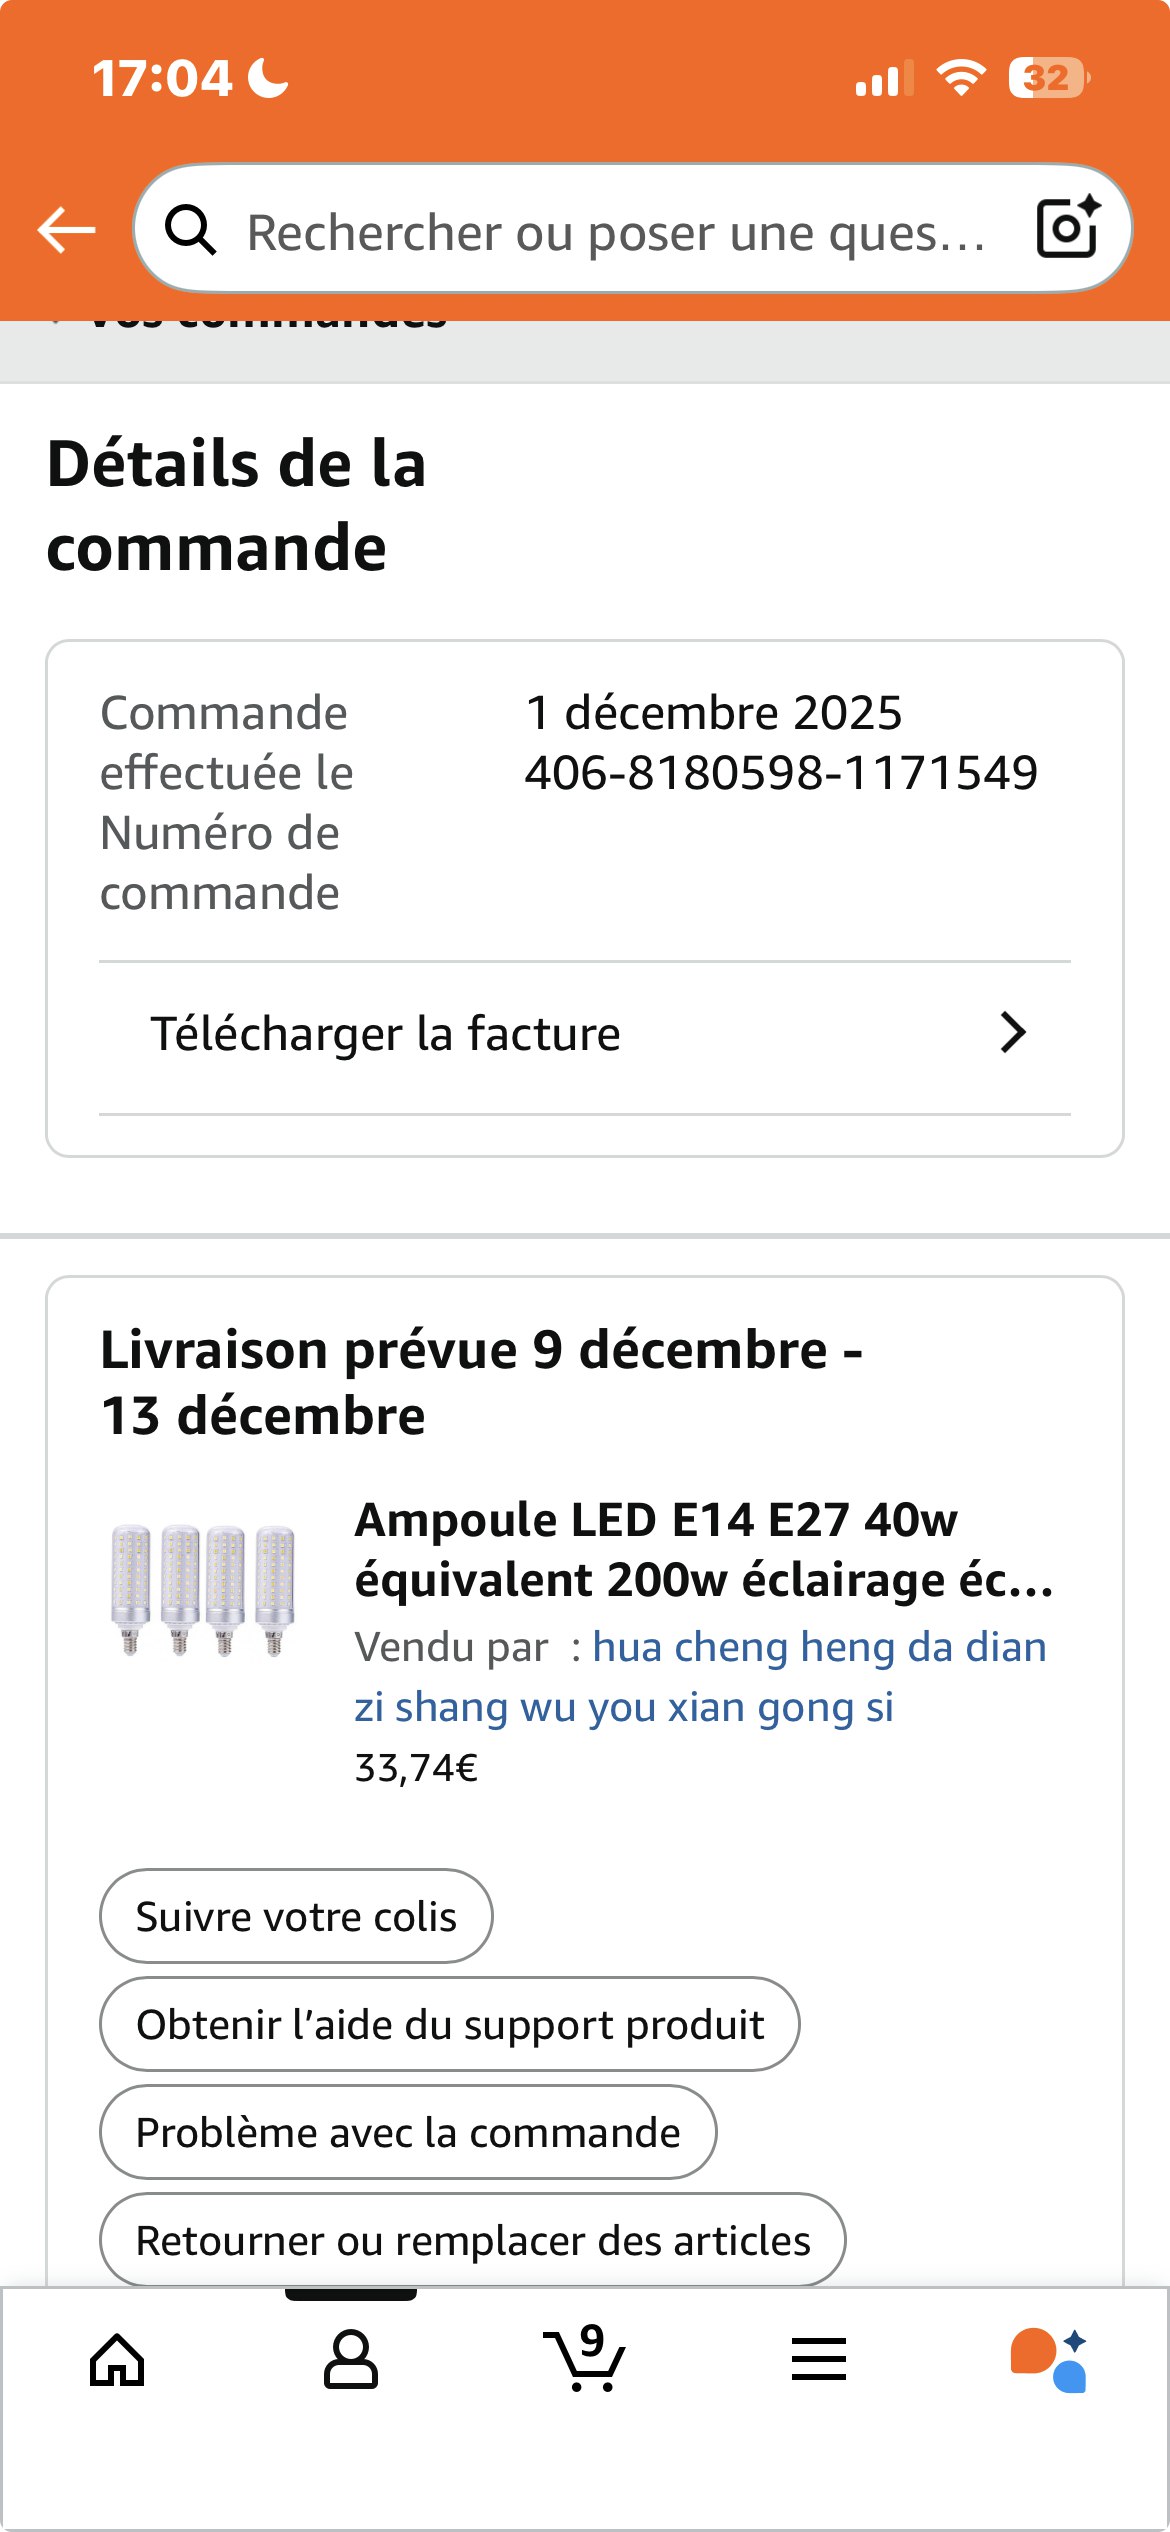Tap the back arrow icon

tap(66, 231)
